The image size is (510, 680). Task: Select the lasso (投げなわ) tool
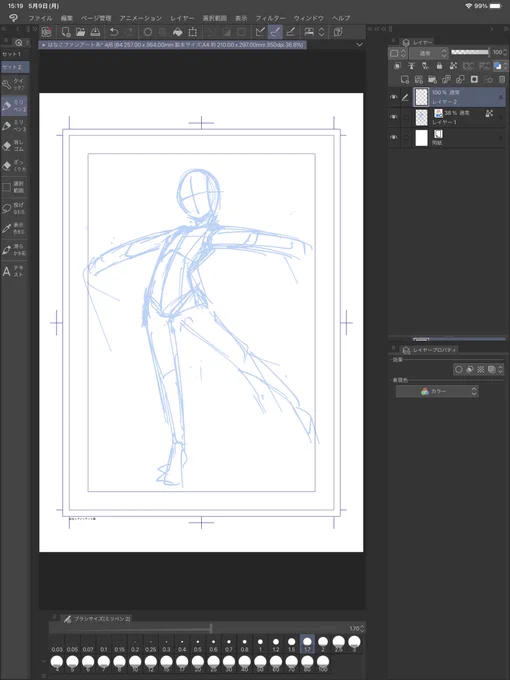point(14,208)
